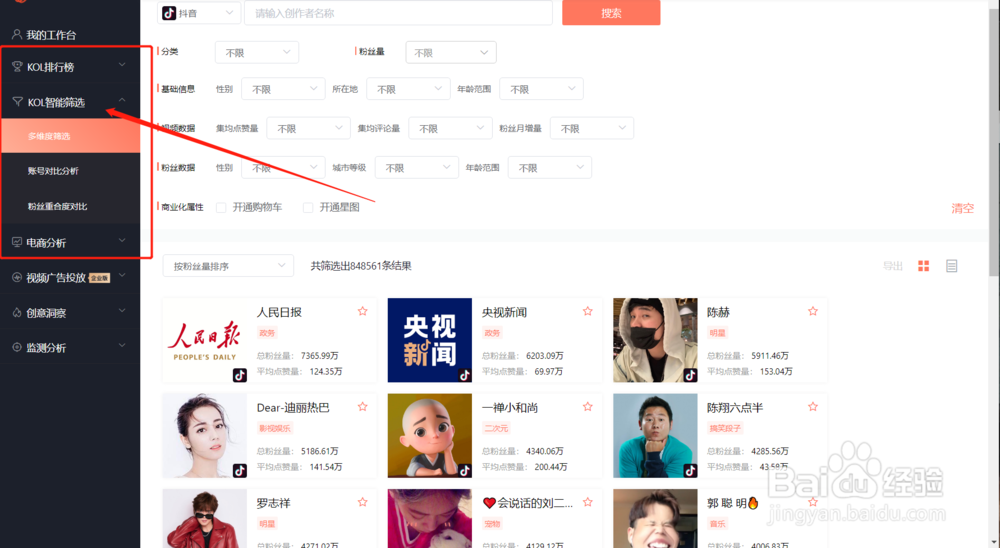Open the 分类 dropdown

(256, 52)
